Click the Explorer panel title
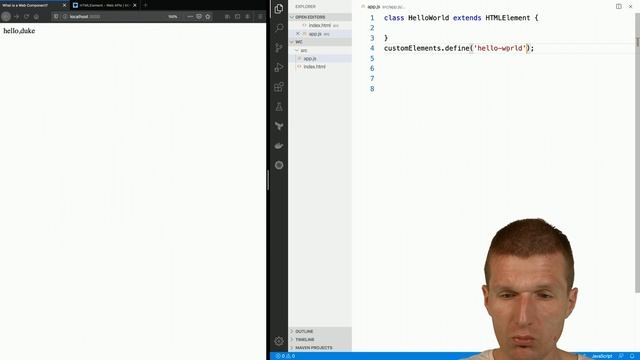 pos(305,7)
